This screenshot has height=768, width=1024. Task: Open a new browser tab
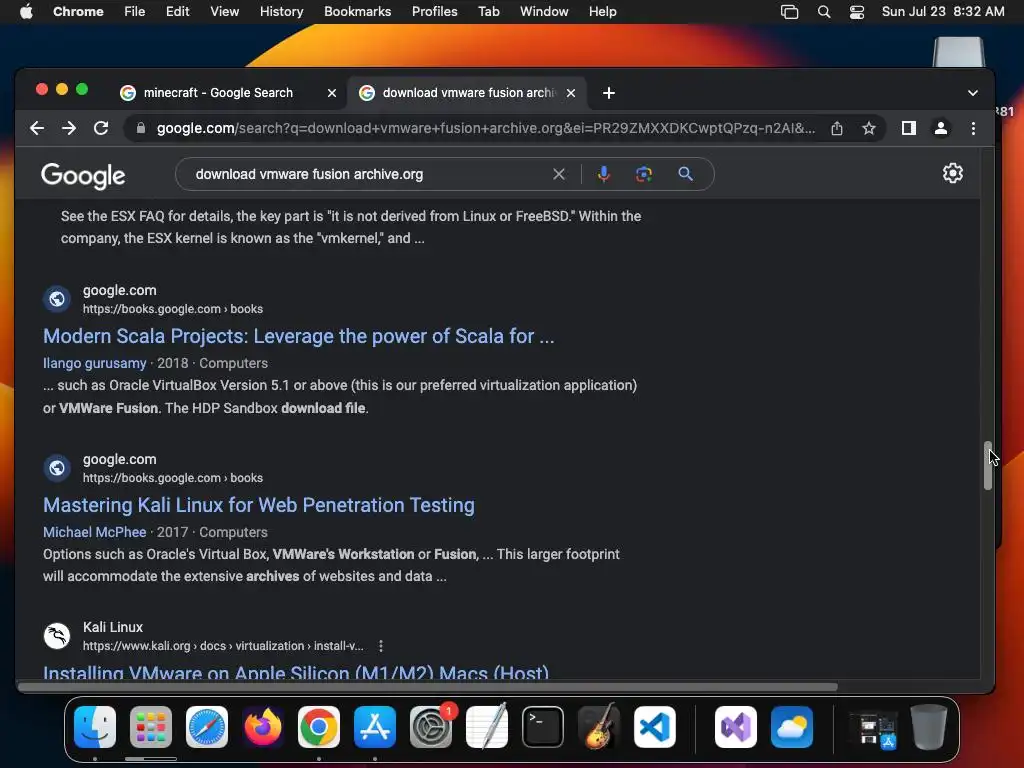click(x=609, y=93)
